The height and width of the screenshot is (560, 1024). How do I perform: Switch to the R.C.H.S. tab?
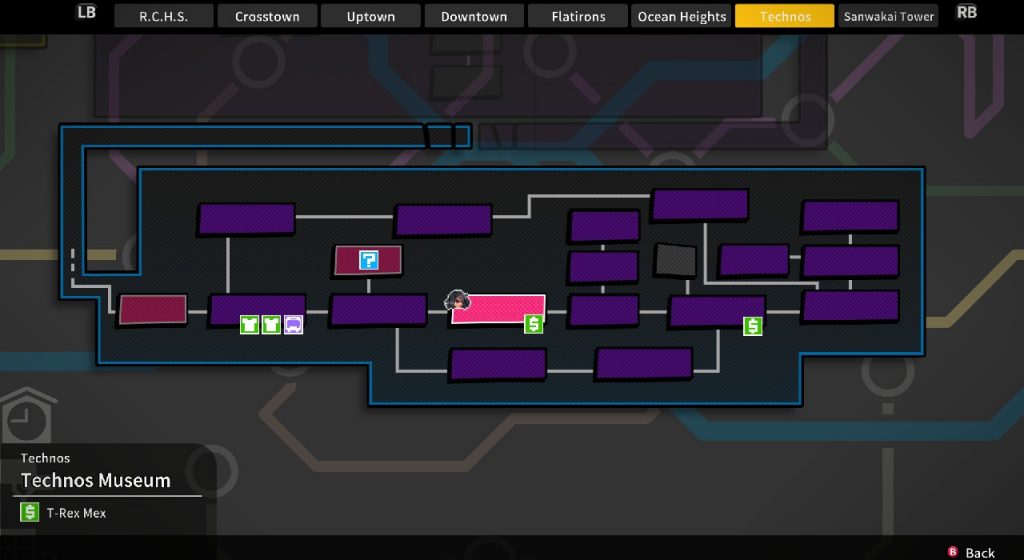click(163, 16)
